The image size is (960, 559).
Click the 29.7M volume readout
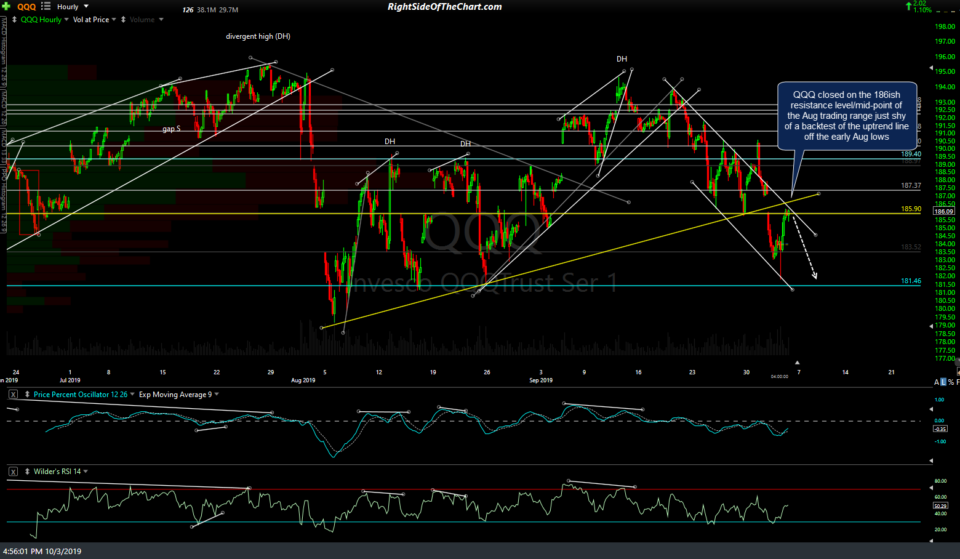[x=228, y=10]
